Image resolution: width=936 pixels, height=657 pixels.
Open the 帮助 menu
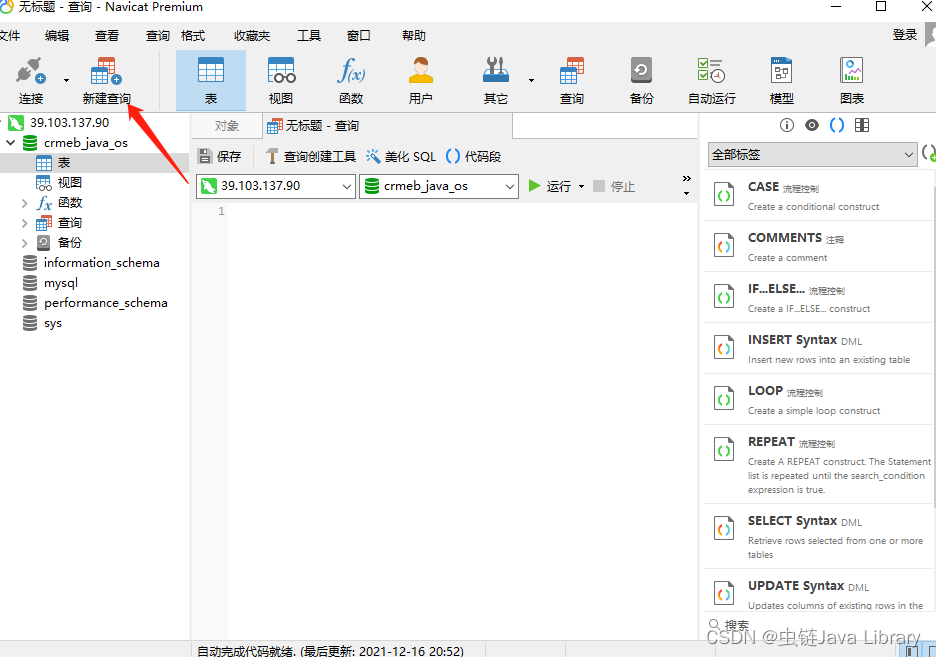pos(414,36)
